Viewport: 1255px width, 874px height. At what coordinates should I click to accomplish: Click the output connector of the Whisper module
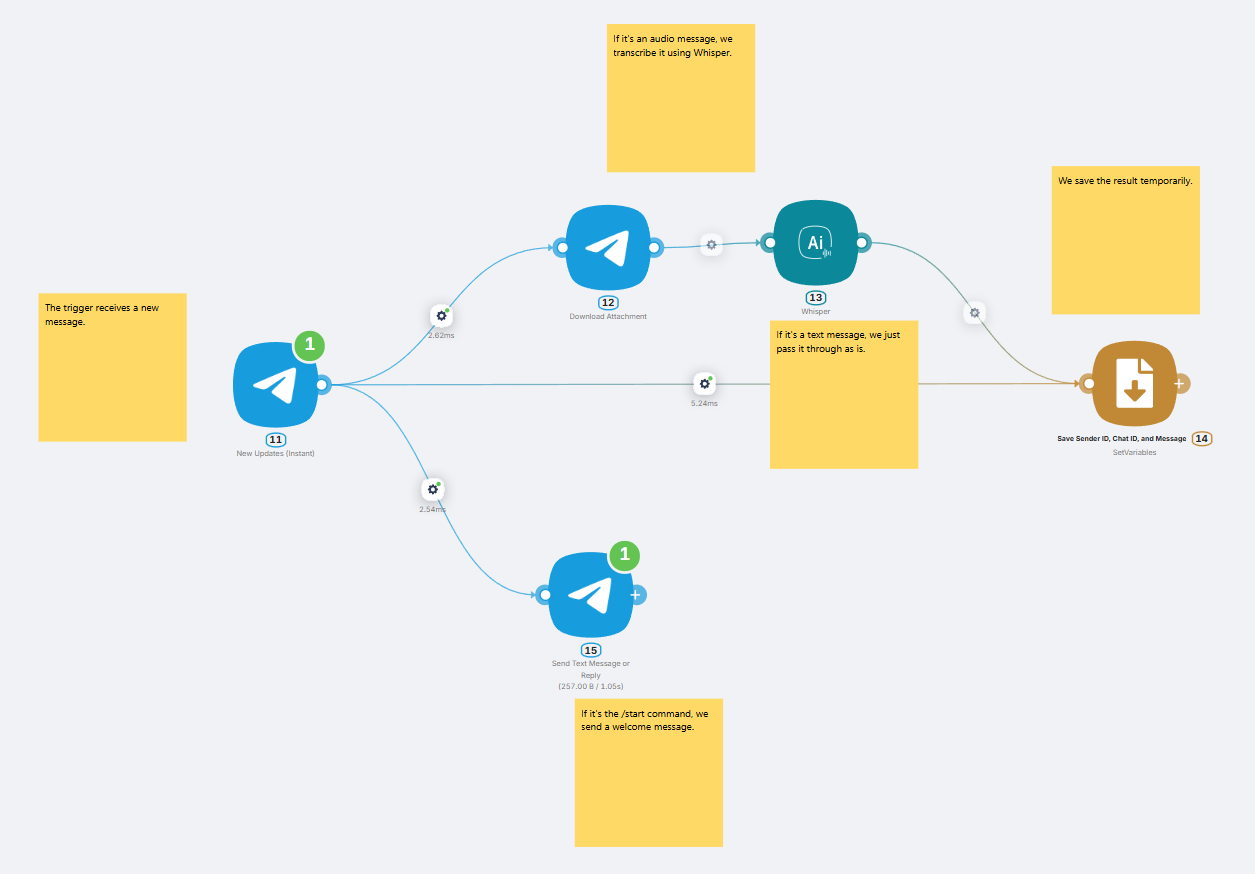click(862, 242)
